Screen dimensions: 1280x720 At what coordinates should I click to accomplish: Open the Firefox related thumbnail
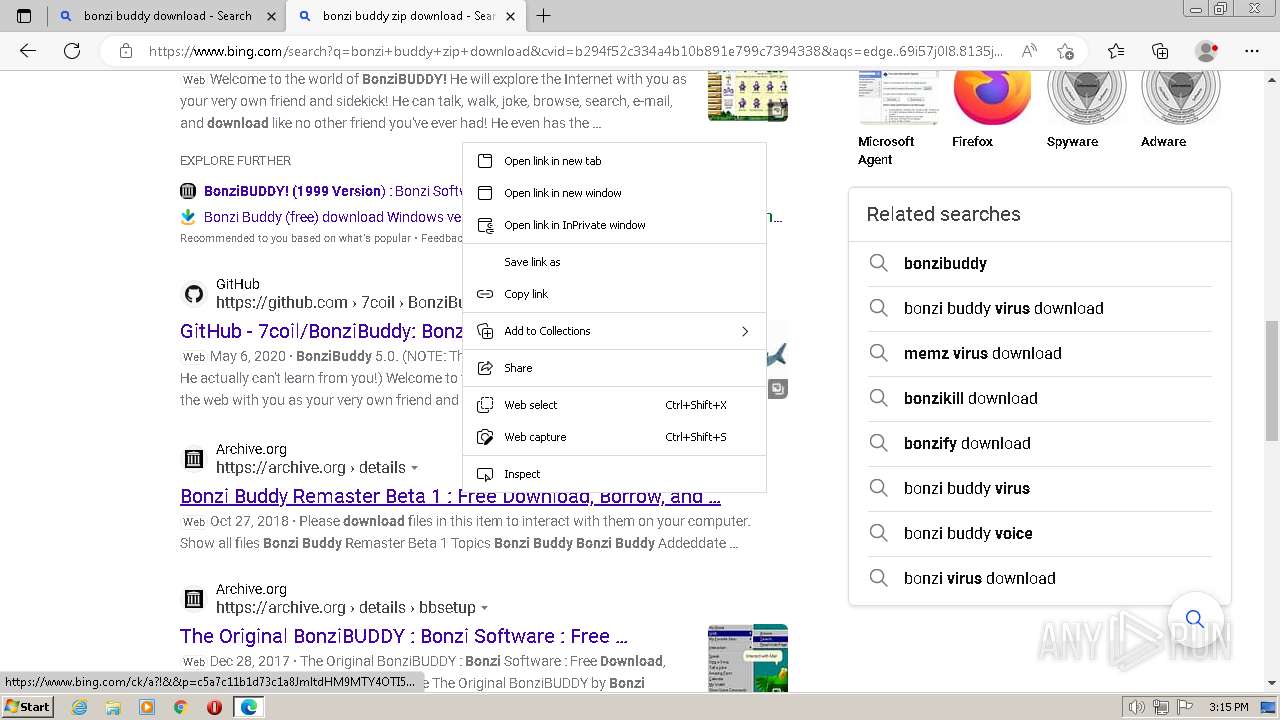992,98
